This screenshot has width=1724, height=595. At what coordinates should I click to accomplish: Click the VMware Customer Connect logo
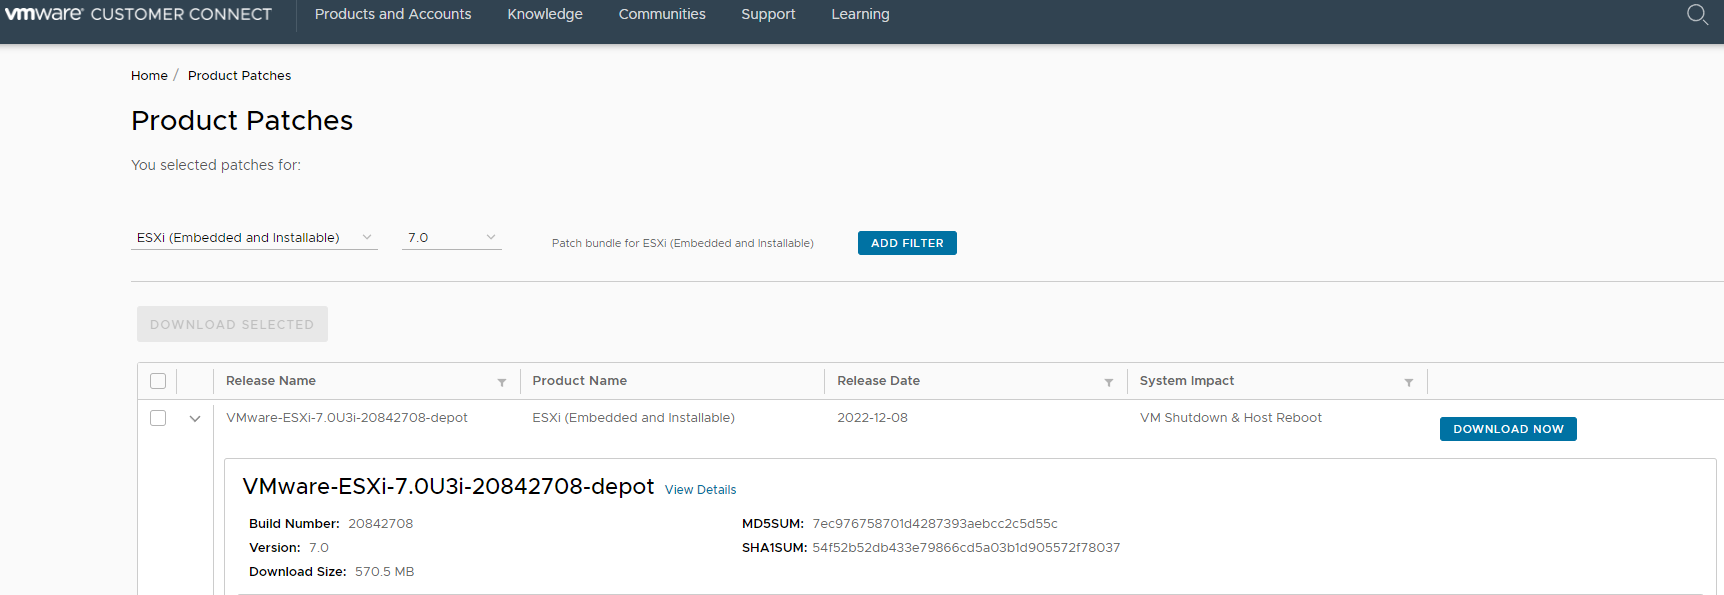[138, 14]
